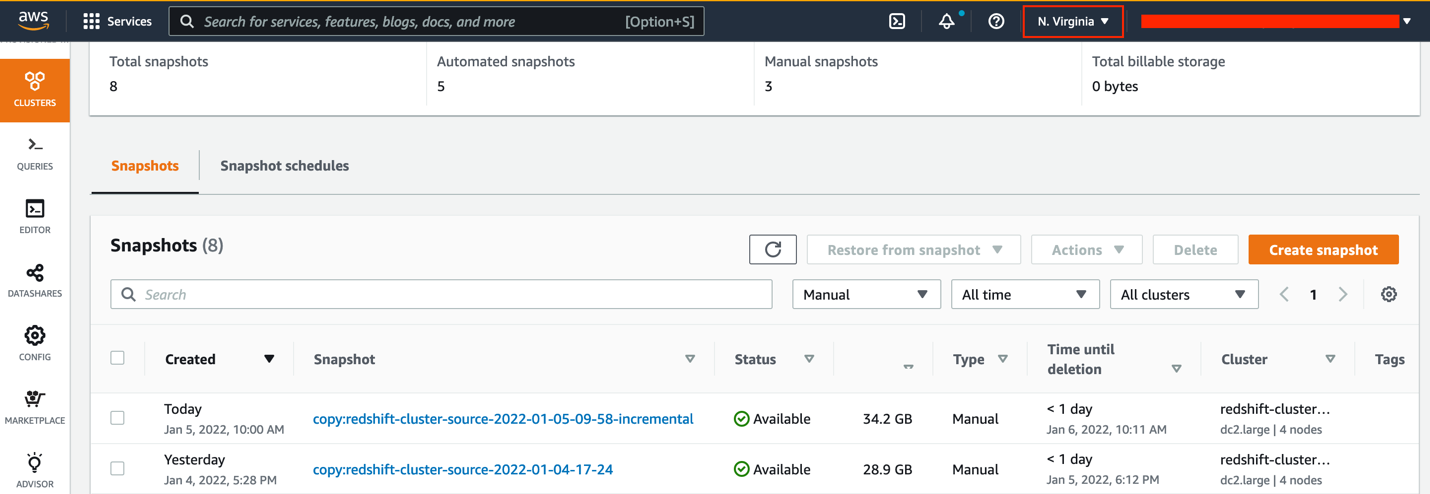The image size is (1430, 494).
Task: Open Marketplace in the sidebar
Action: (35, 408)
